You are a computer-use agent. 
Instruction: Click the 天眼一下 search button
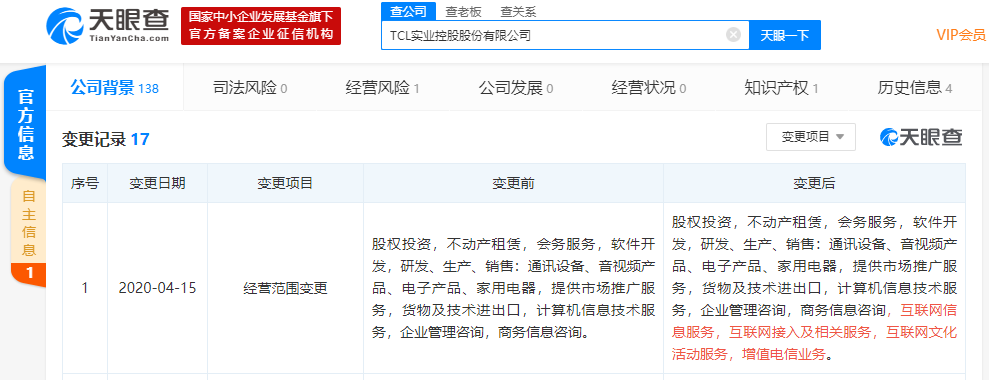[x=785, y=35]
